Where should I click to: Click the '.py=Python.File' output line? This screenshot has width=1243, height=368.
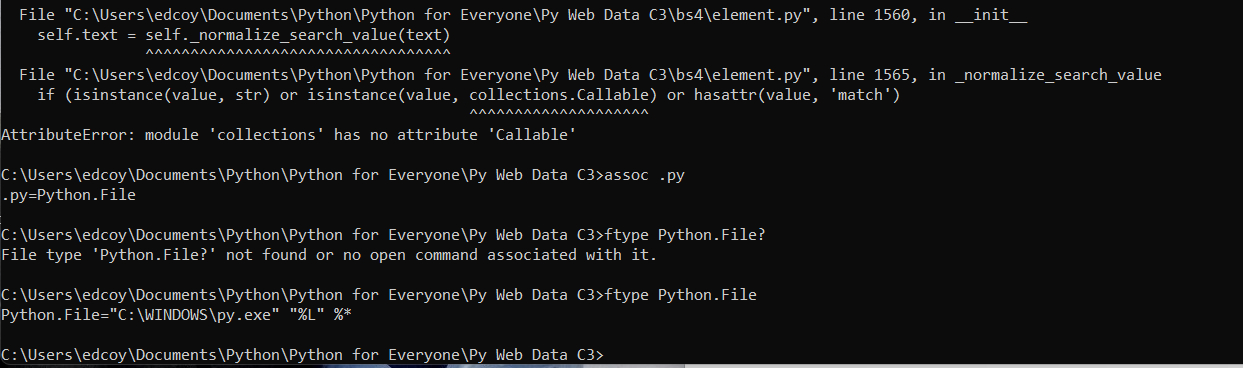point(69,195)
